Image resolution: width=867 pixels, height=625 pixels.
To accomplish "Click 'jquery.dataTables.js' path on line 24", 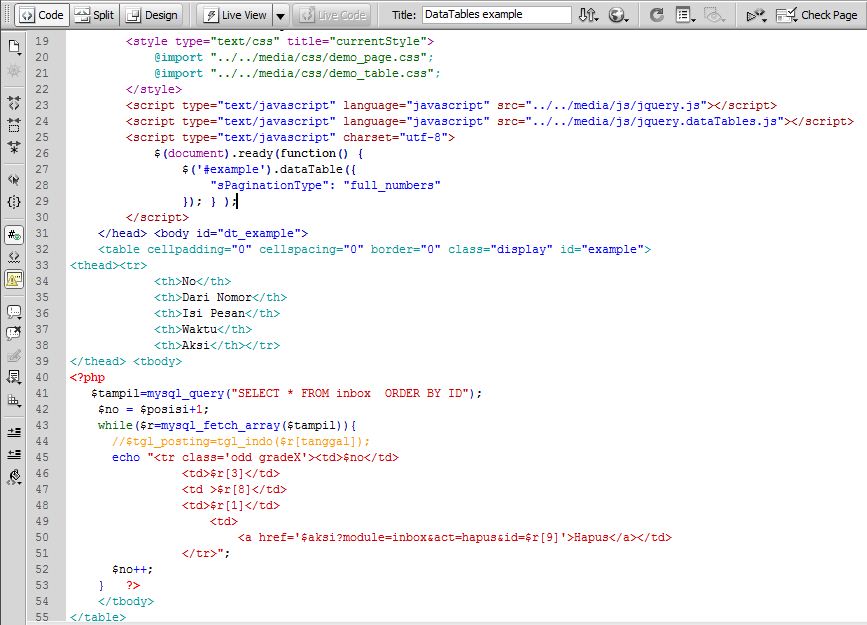I will (655, 121).
